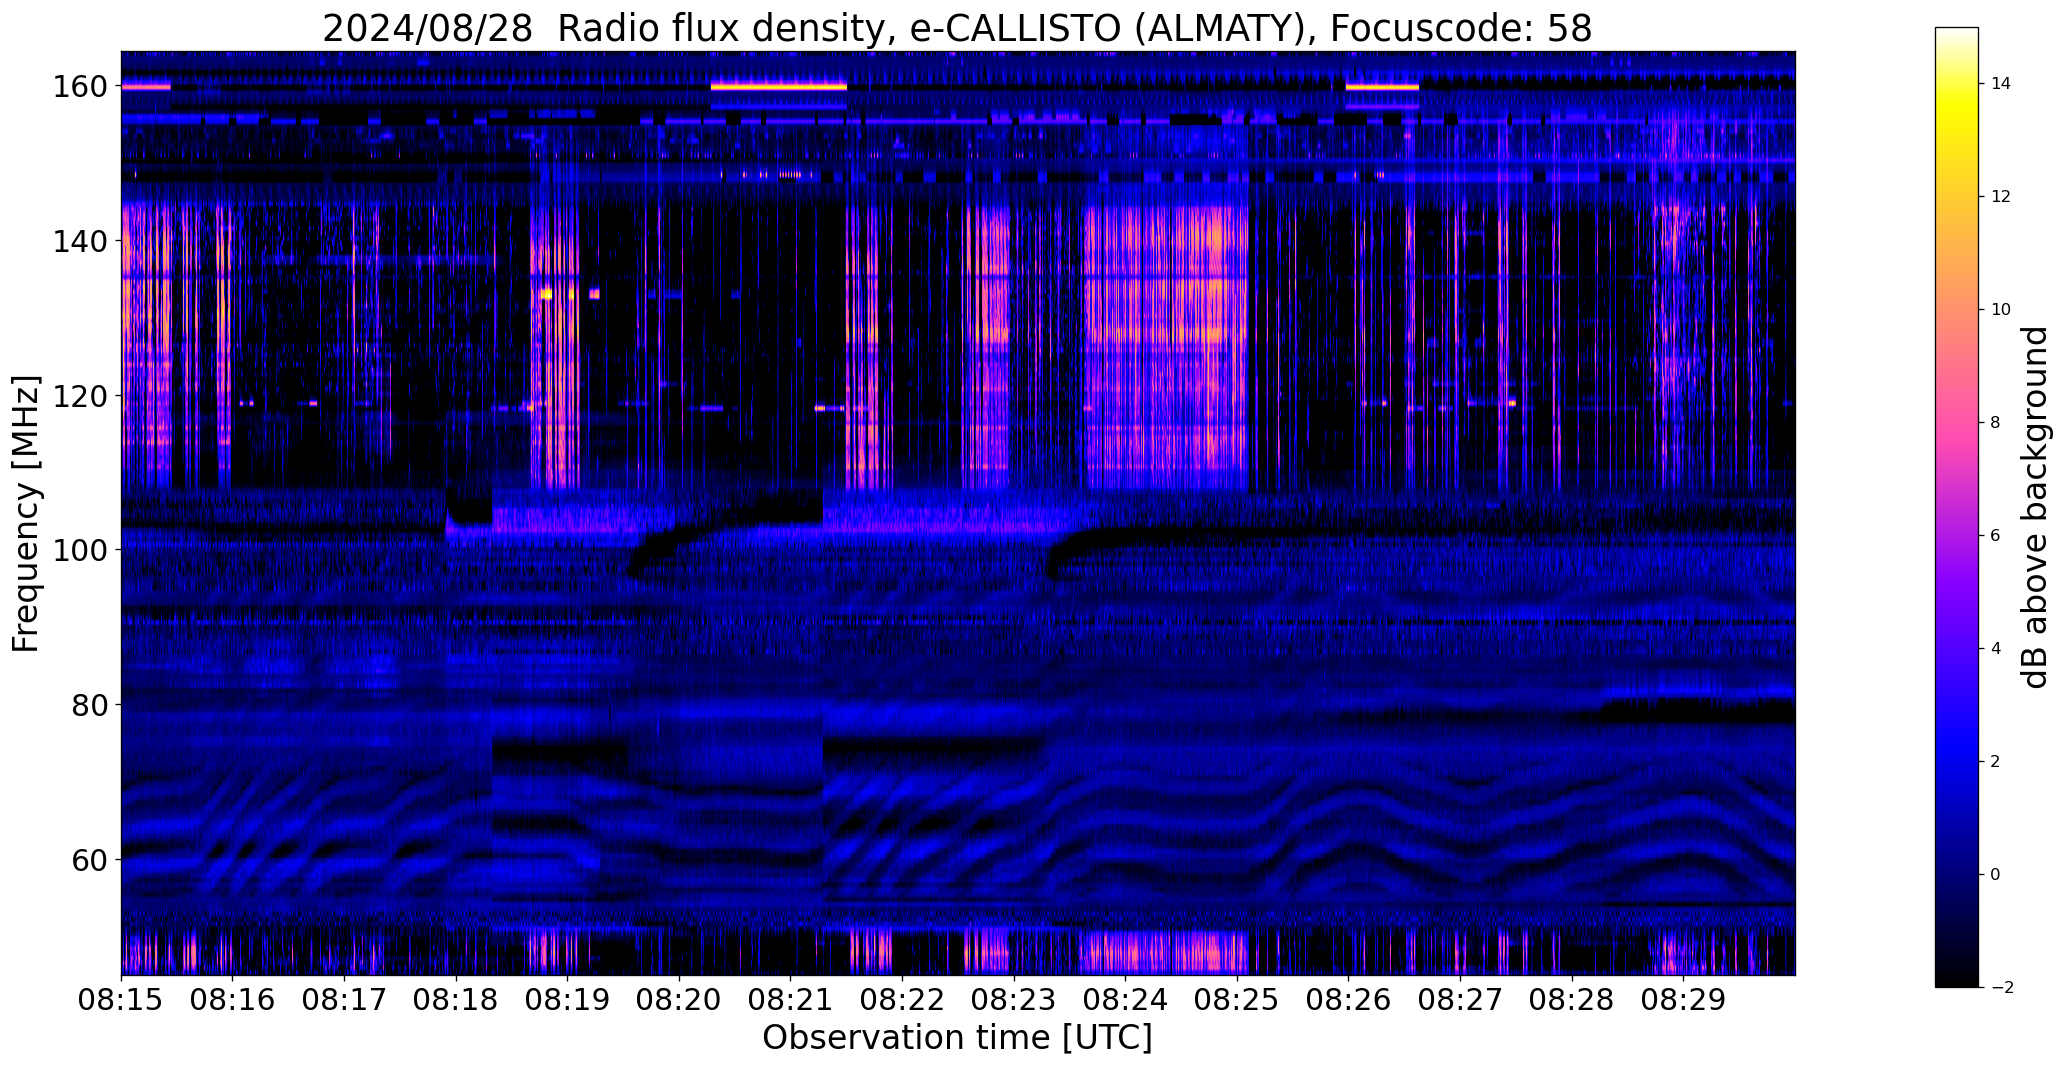The width and height of the screenshot is (2066, 1067).
Task: Click the 140 frequency tick label
Action: 79,241
